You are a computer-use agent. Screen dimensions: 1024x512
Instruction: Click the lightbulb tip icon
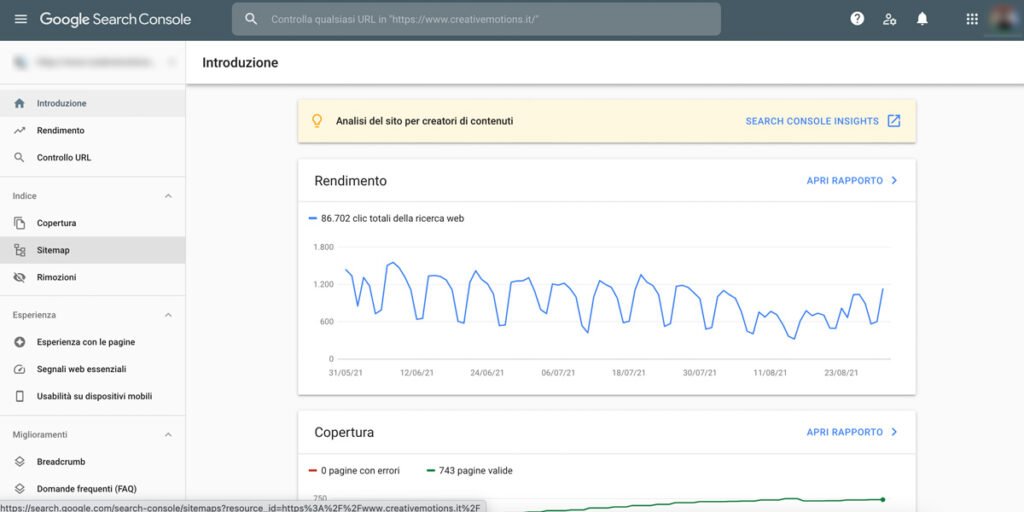tap(317, 121)
